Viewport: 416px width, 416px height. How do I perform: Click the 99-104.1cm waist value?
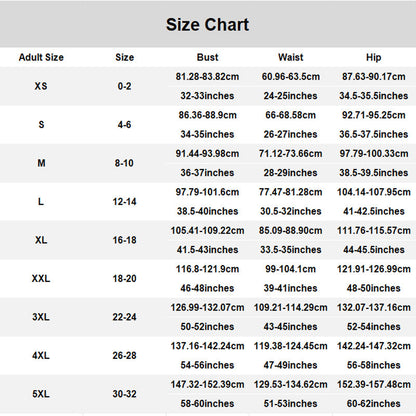(291, 269)
